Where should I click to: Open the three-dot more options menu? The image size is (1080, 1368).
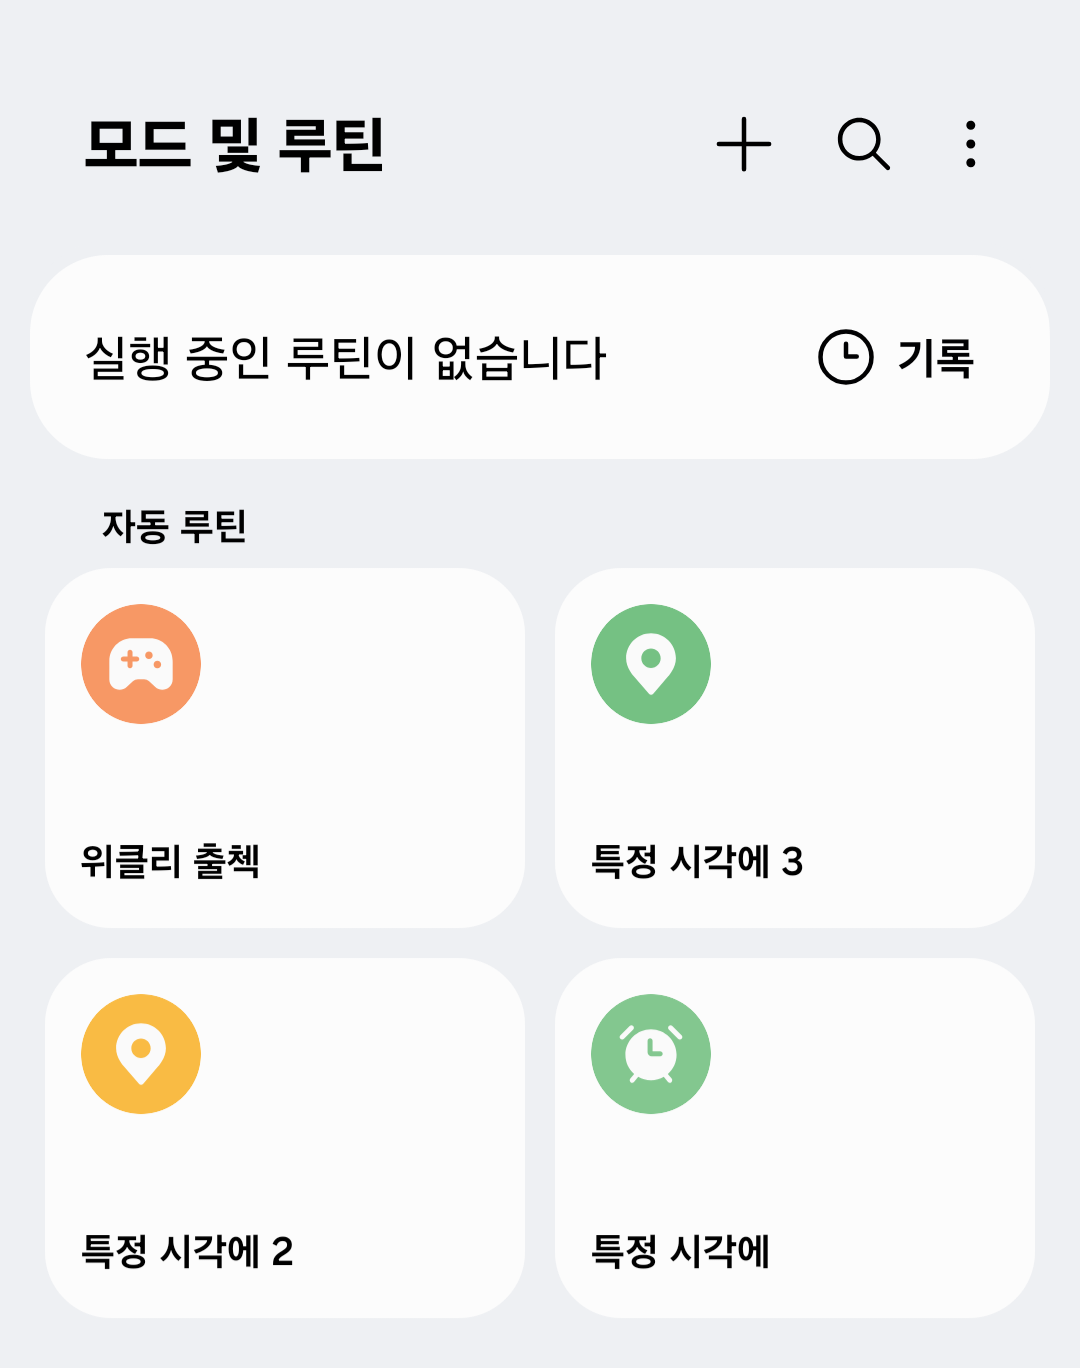(970, 144)
